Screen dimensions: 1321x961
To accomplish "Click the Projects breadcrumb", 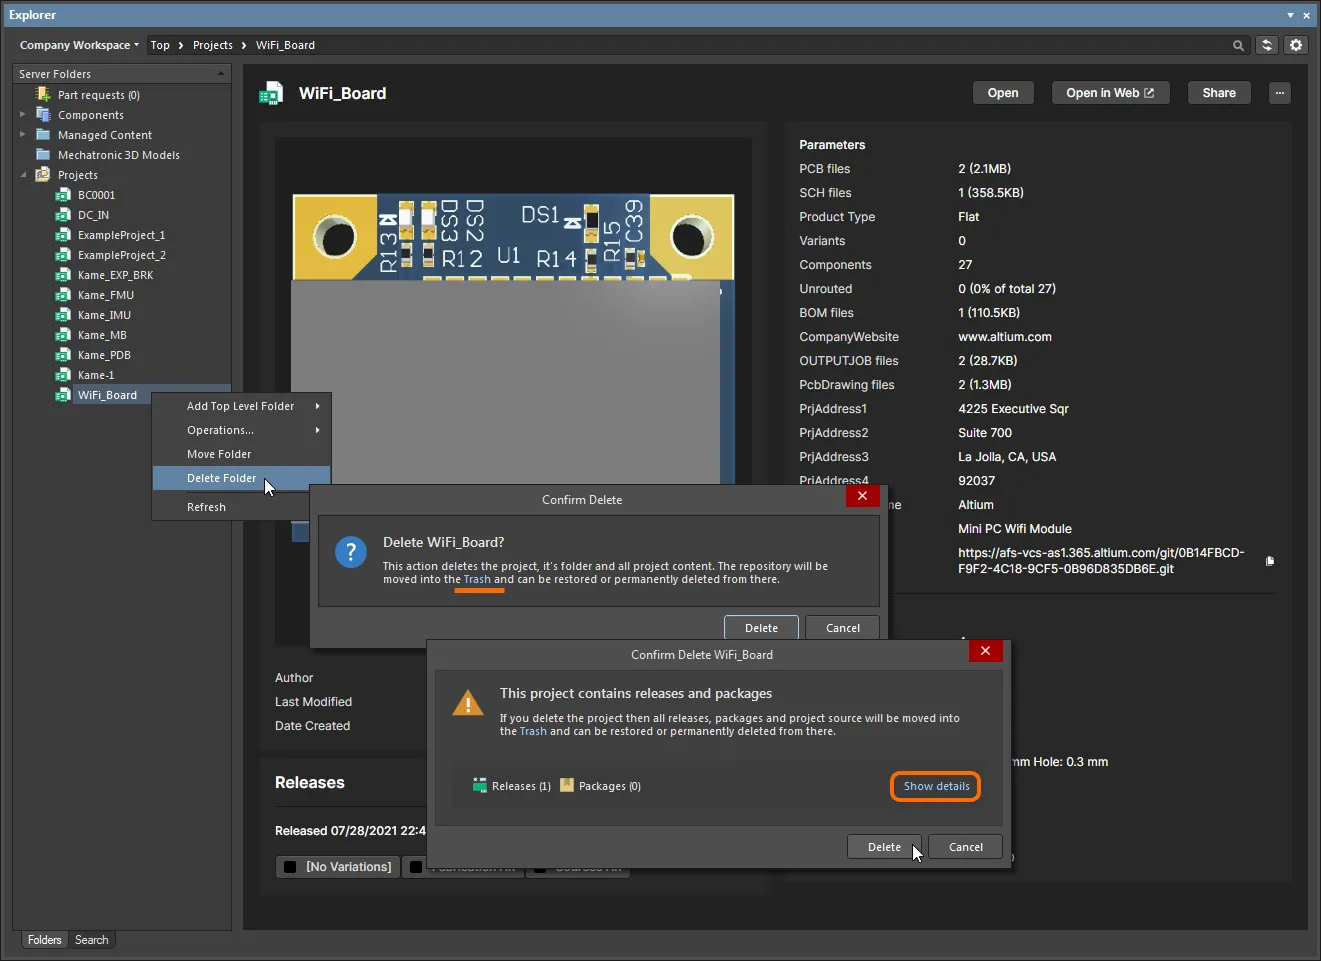I will 213,45.
